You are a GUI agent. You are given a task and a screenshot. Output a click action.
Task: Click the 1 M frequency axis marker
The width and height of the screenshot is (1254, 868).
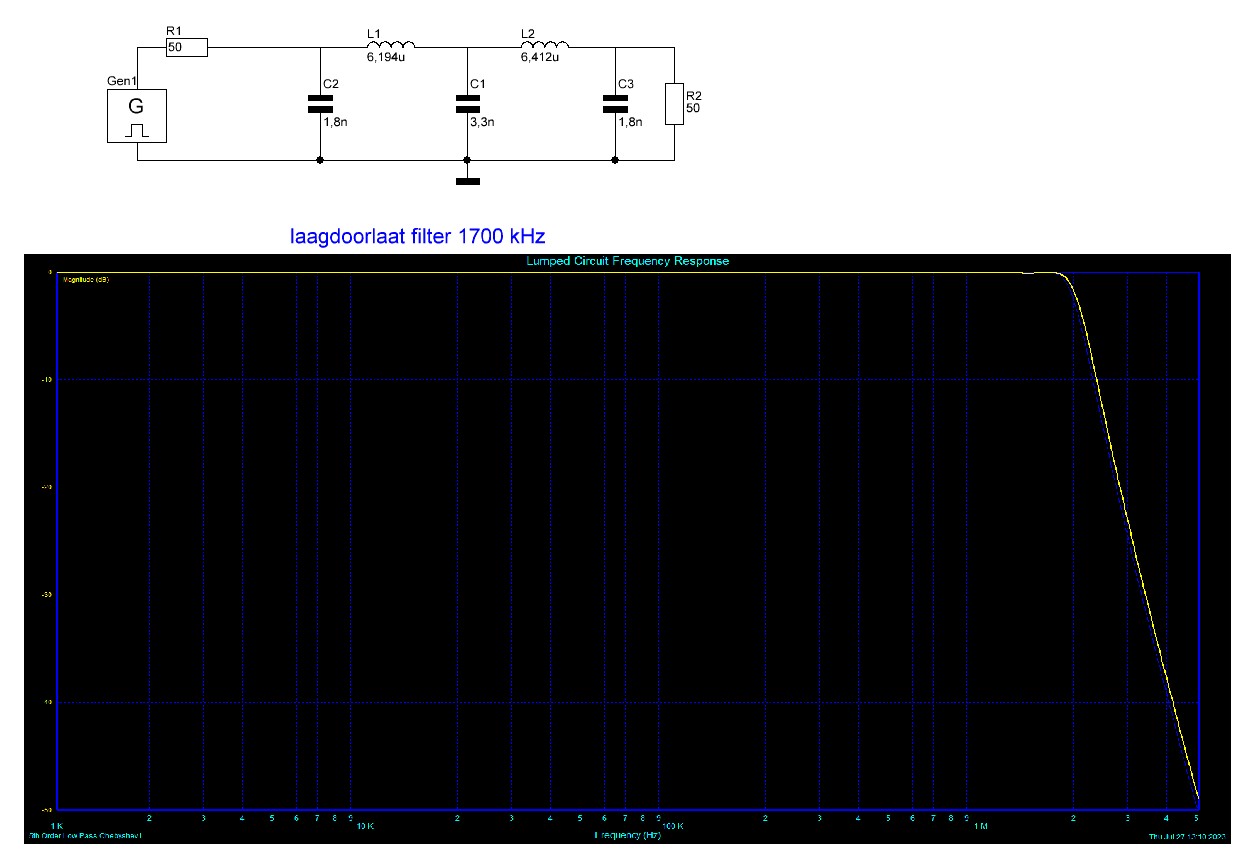pyautogui.click(x=981, y=827)
